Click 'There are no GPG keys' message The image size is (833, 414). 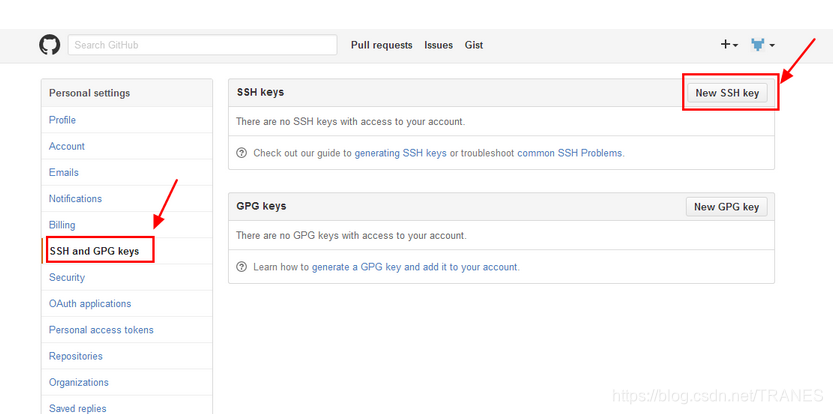pos(351,235)
